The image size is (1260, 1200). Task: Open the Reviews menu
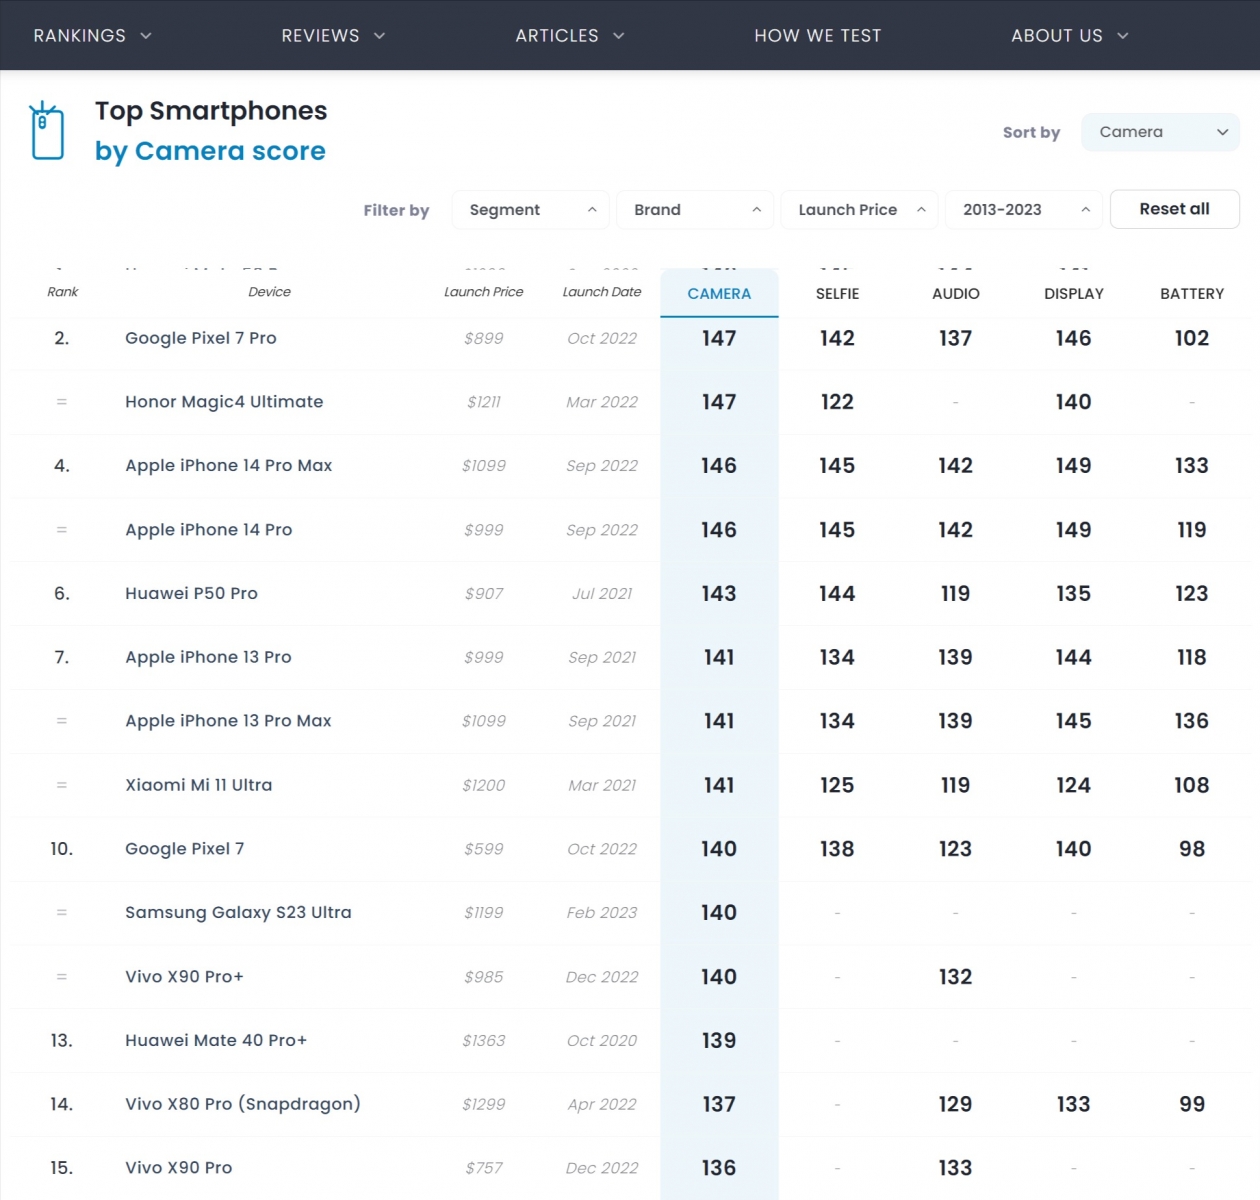333,36
